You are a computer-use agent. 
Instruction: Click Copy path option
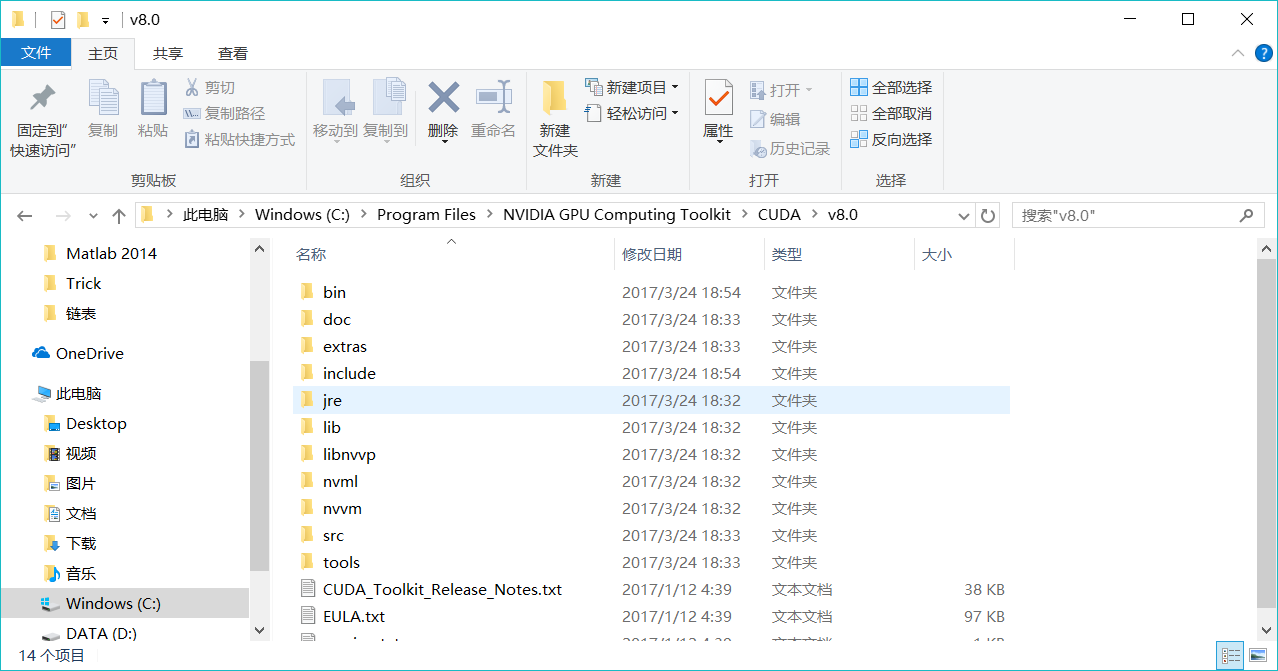225,114
